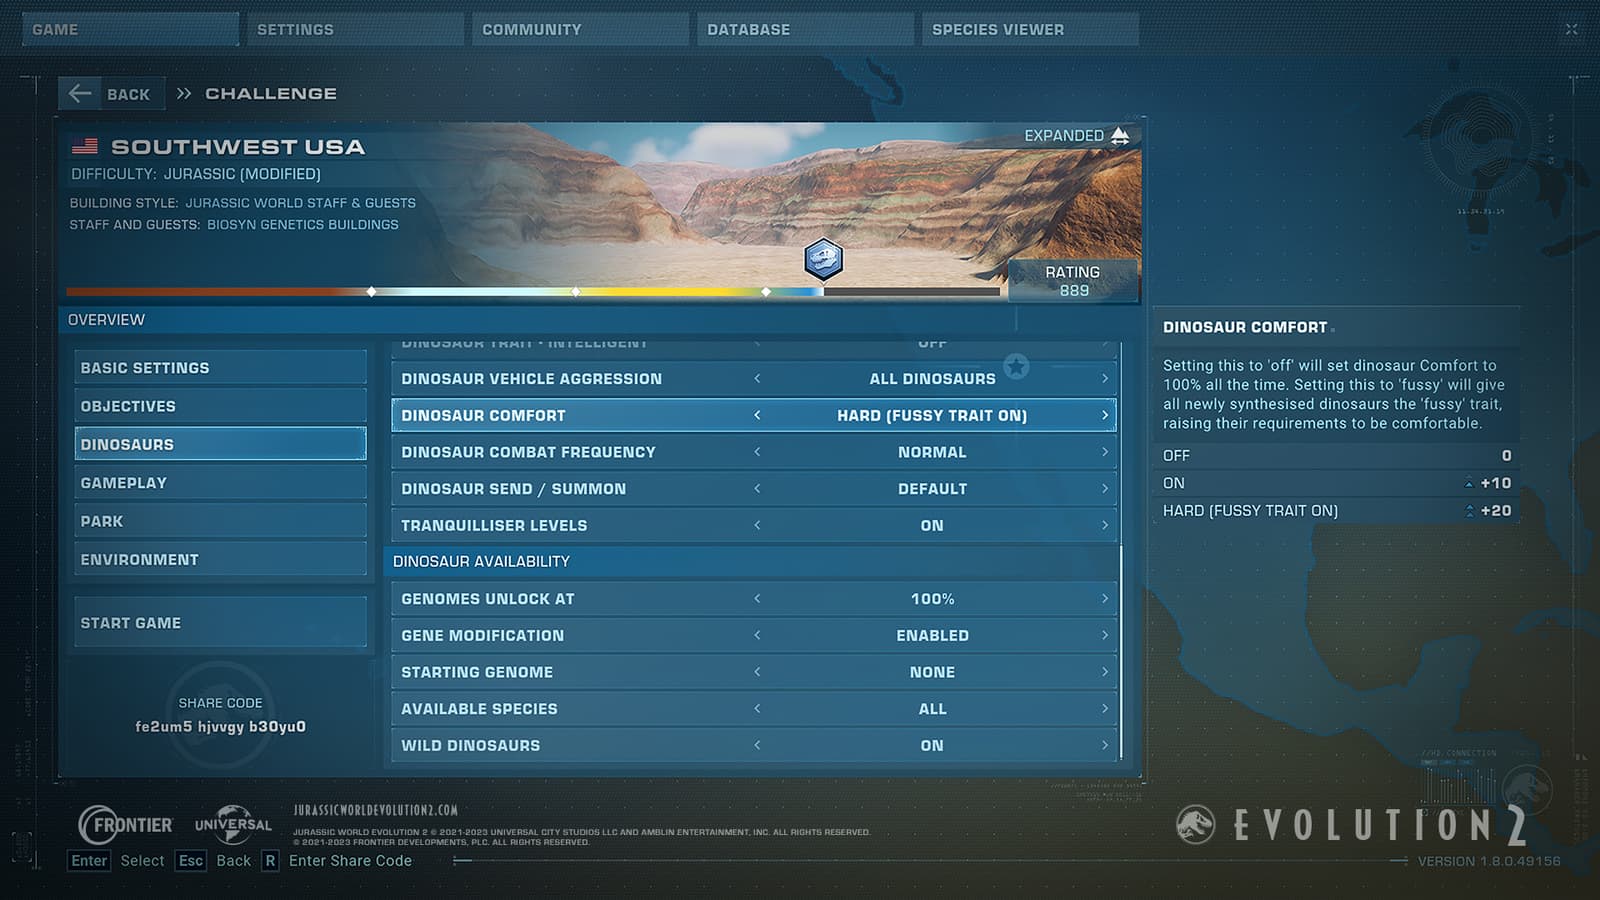
Task: Click the Frontier logo
Action: tap(126, 825)
